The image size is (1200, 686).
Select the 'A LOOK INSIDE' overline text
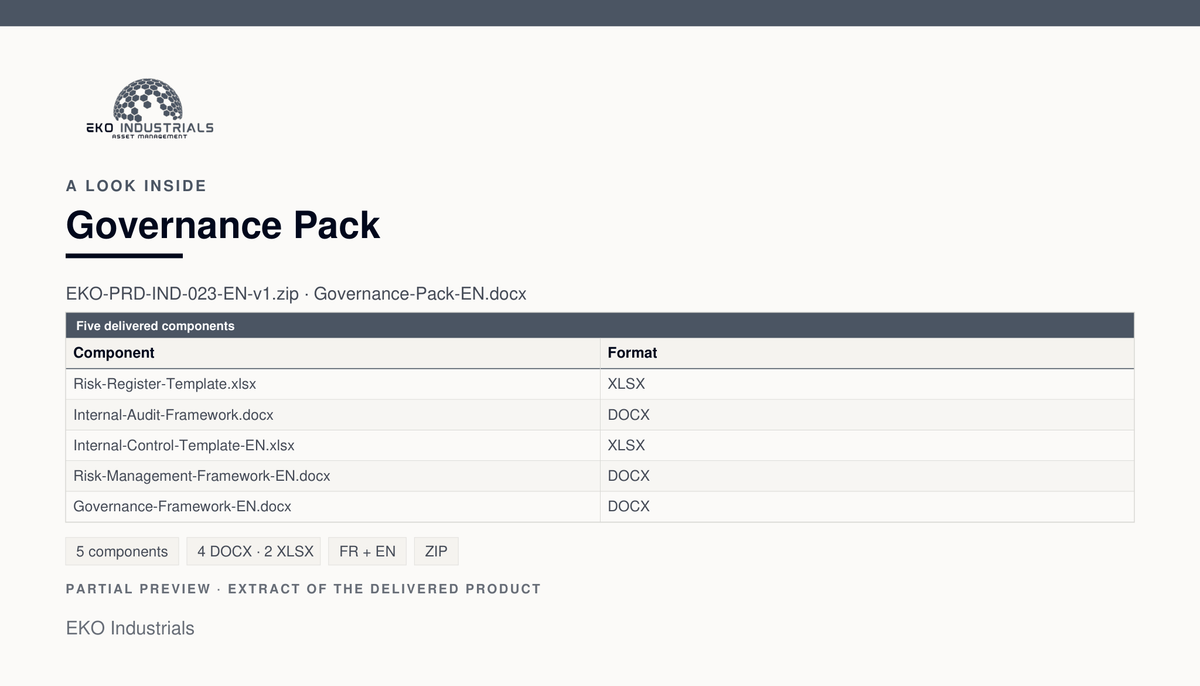tap(136, 186)
